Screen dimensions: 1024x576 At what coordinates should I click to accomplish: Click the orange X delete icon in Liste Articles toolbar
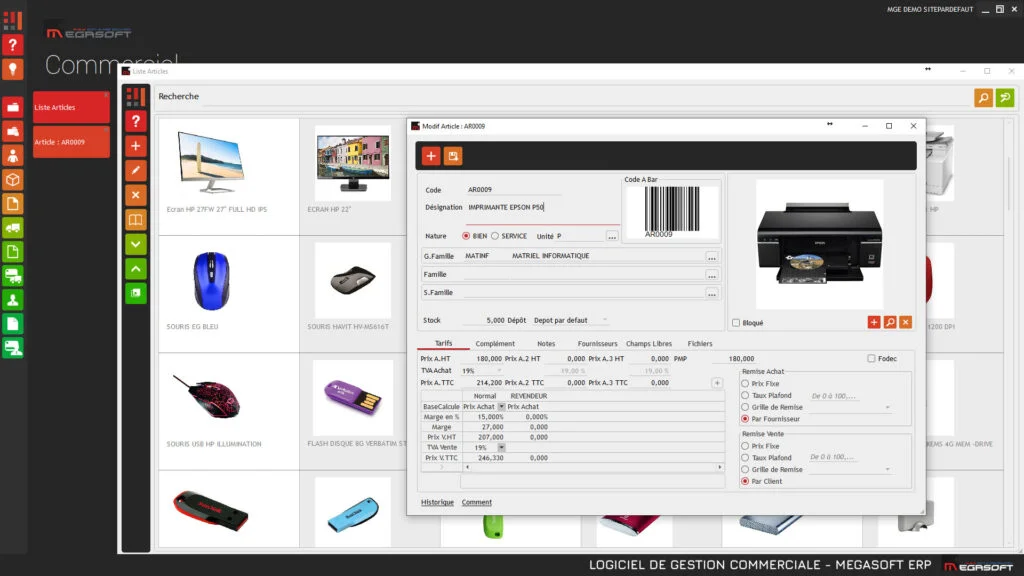click(135, 195)
